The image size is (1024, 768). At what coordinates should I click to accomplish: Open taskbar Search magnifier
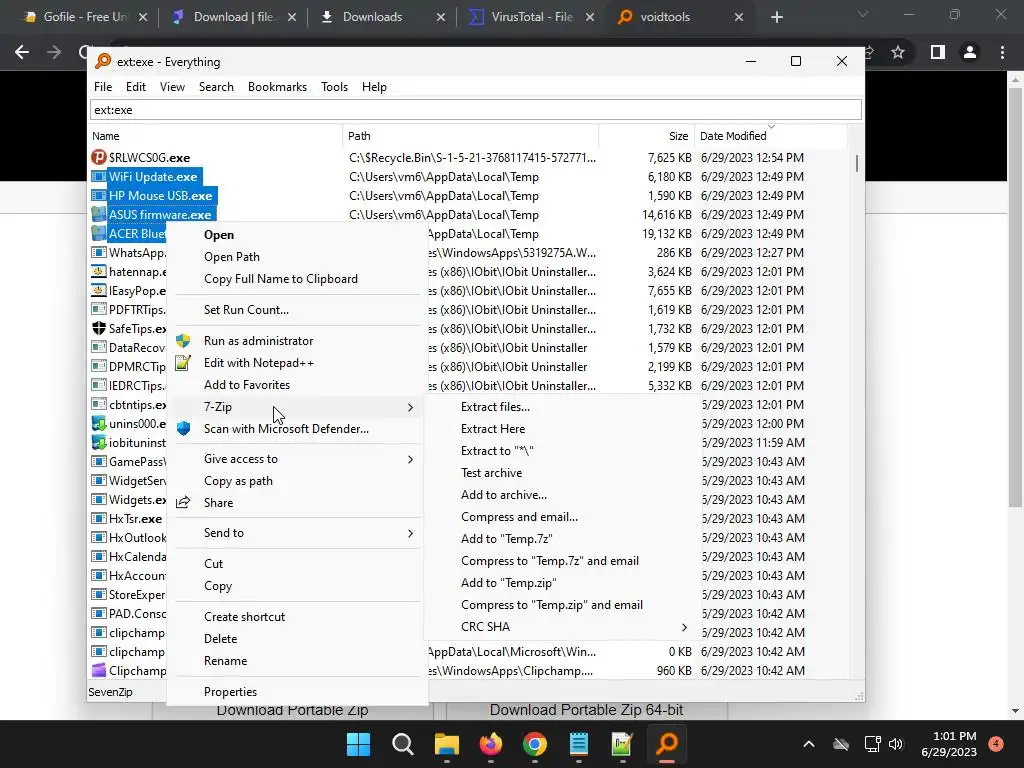(402, 744)
